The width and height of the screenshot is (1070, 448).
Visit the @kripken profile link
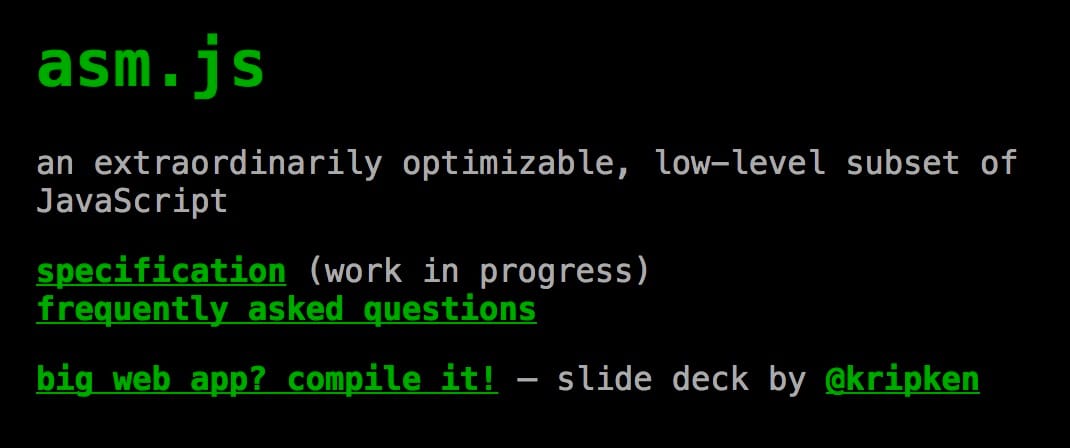coord(902,379)
